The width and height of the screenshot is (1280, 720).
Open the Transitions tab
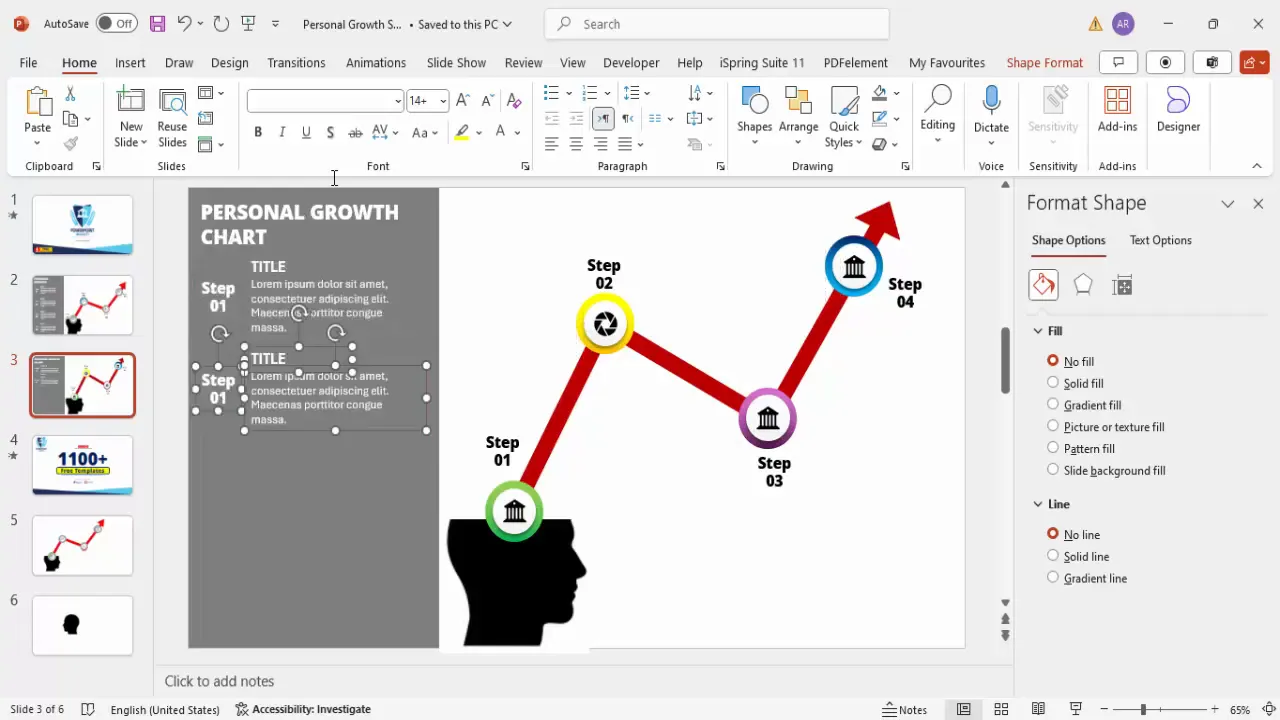[x=296, y=62]
